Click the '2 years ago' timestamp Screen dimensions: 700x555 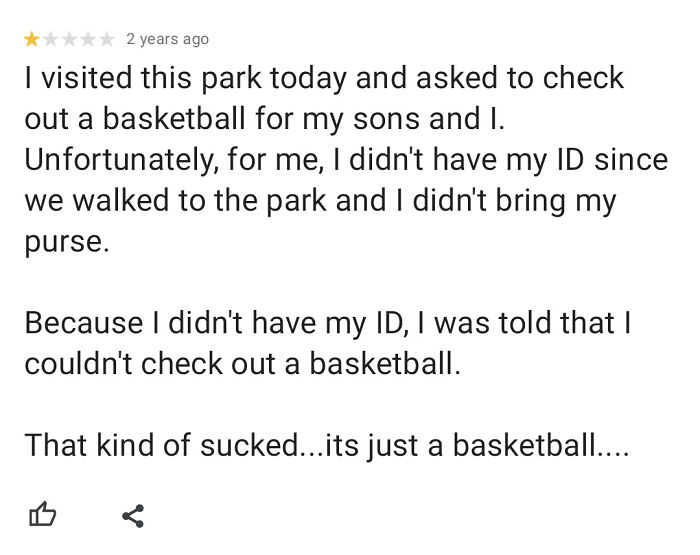(167, 39)
